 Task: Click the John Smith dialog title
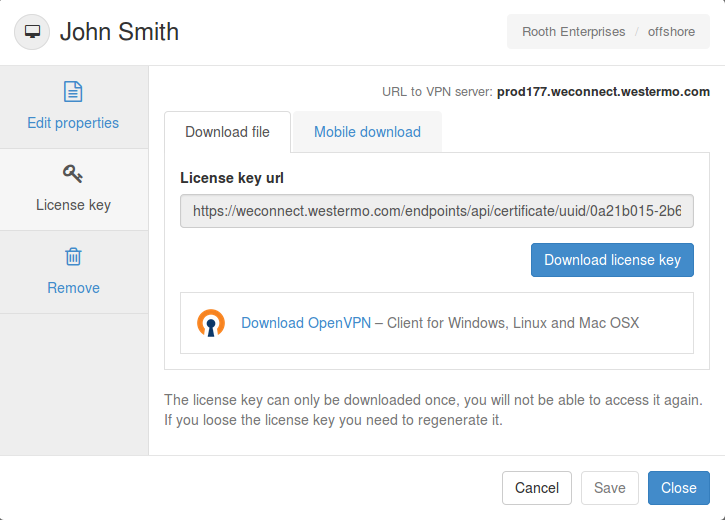[119, 31]
